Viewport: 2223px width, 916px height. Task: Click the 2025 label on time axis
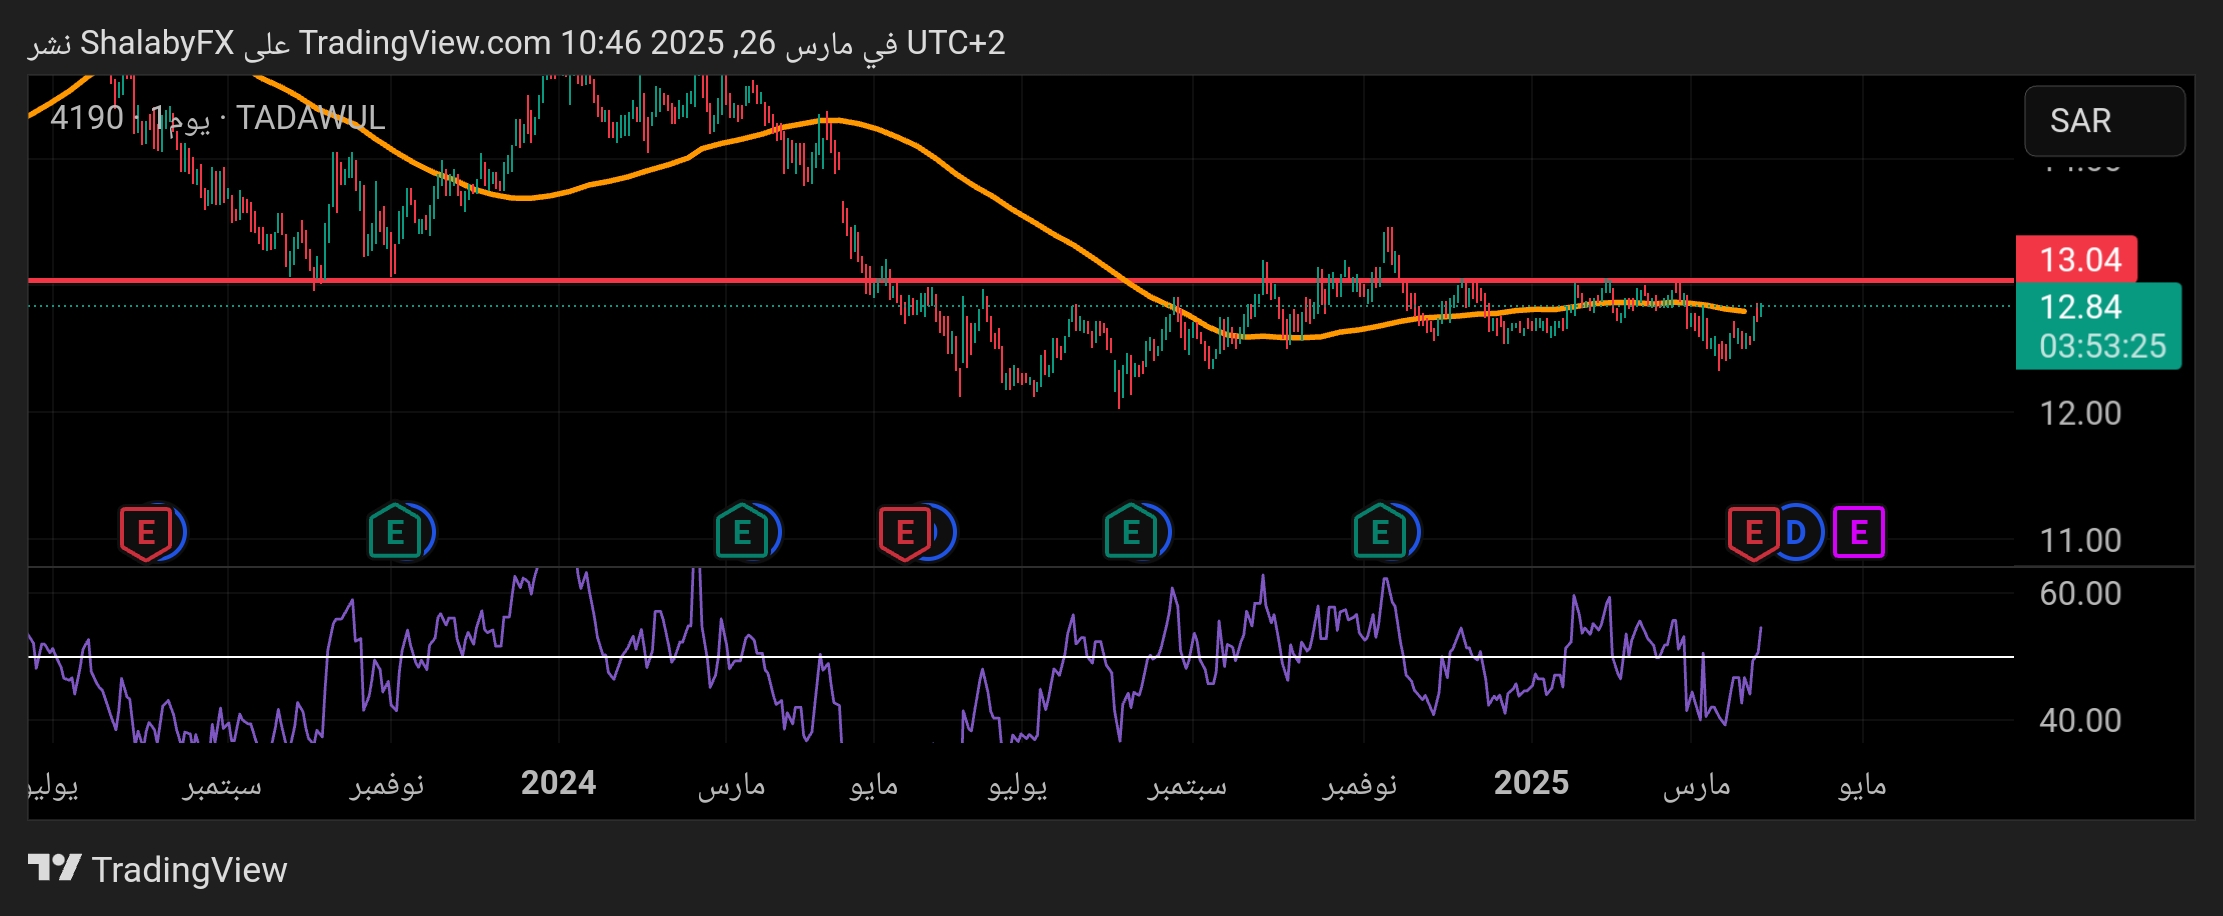point(1531,783)
